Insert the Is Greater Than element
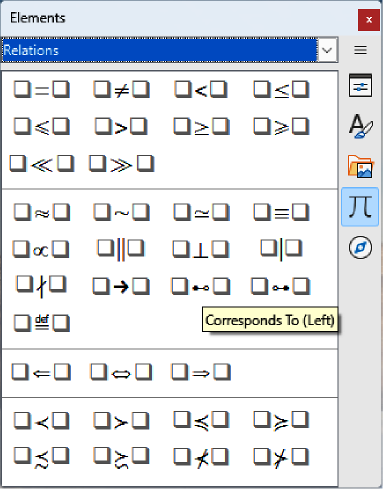The width and height of the screenshot is (383, 489). pos(121,127)
